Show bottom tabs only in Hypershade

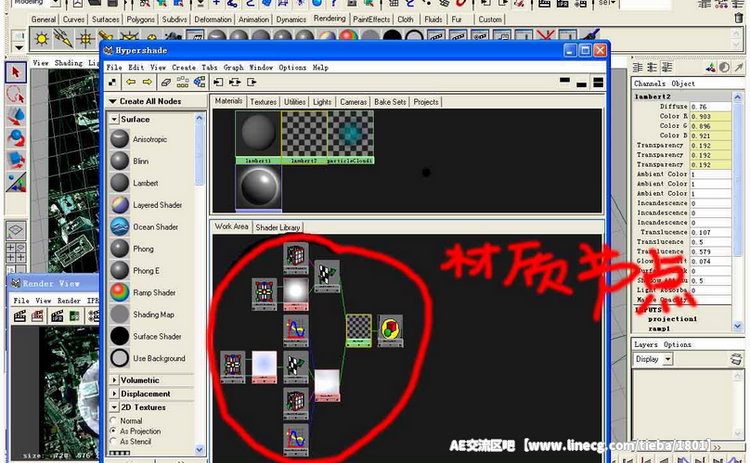point(582,82)
